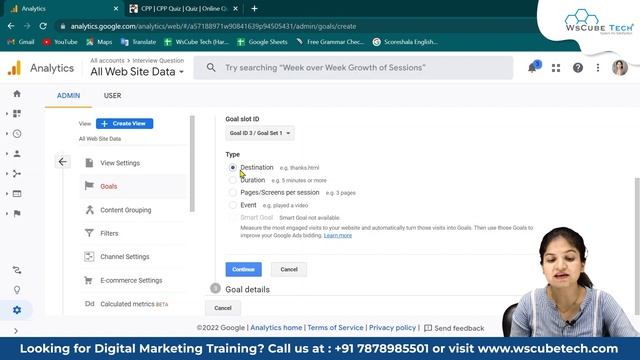Screen dimensions: 640x360
Task: Open the Privacy policy footer link
Action: pos(392,327)
